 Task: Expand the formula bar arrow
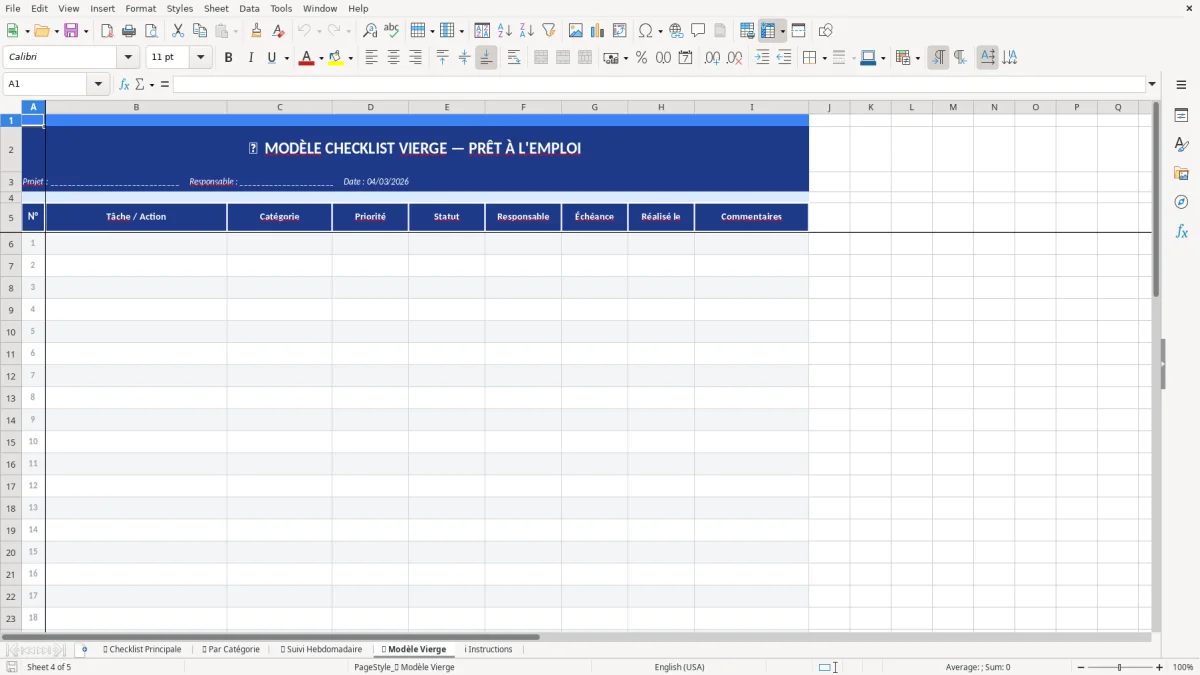coord(1152,84)
